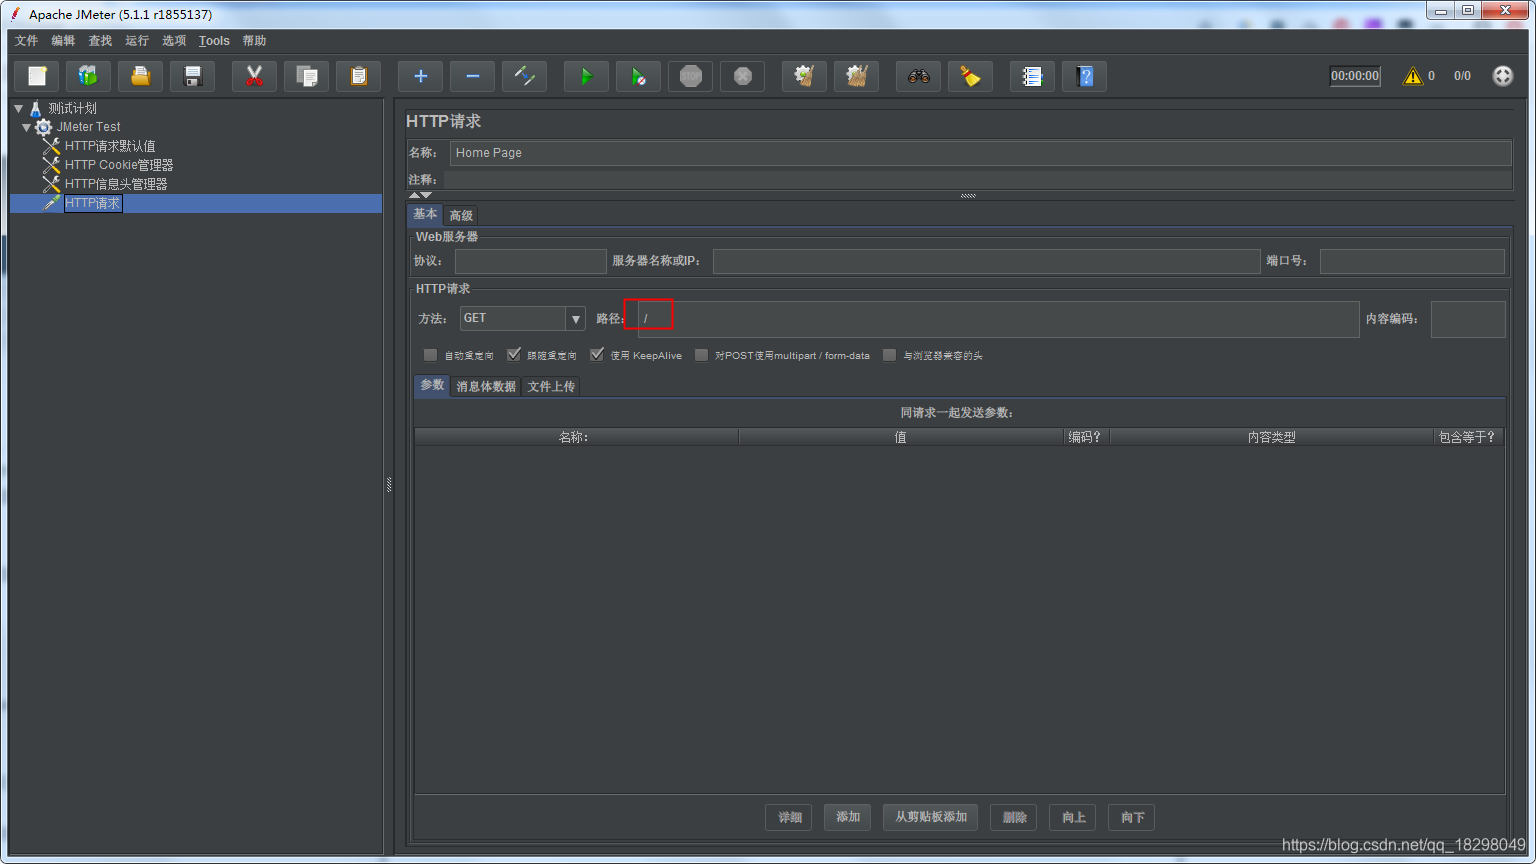Click the remote engines status icon
Viewport: 1536px width, 864px height.
click(x=1503, y=76)
